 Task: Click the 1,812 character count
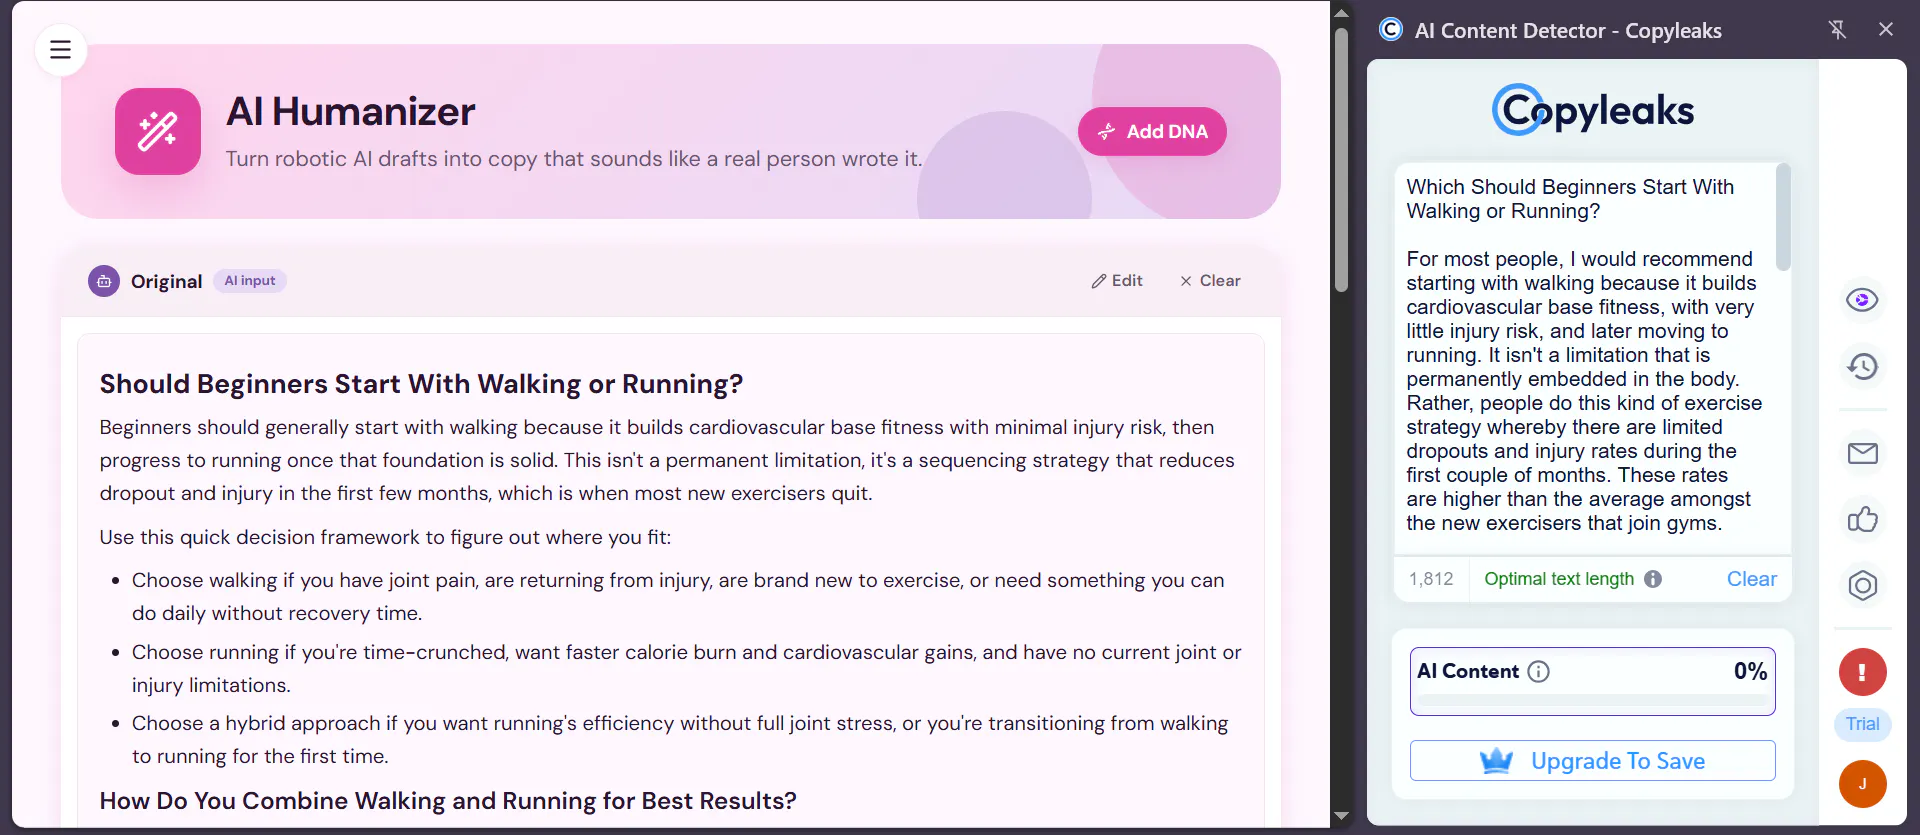[1431, 579]
